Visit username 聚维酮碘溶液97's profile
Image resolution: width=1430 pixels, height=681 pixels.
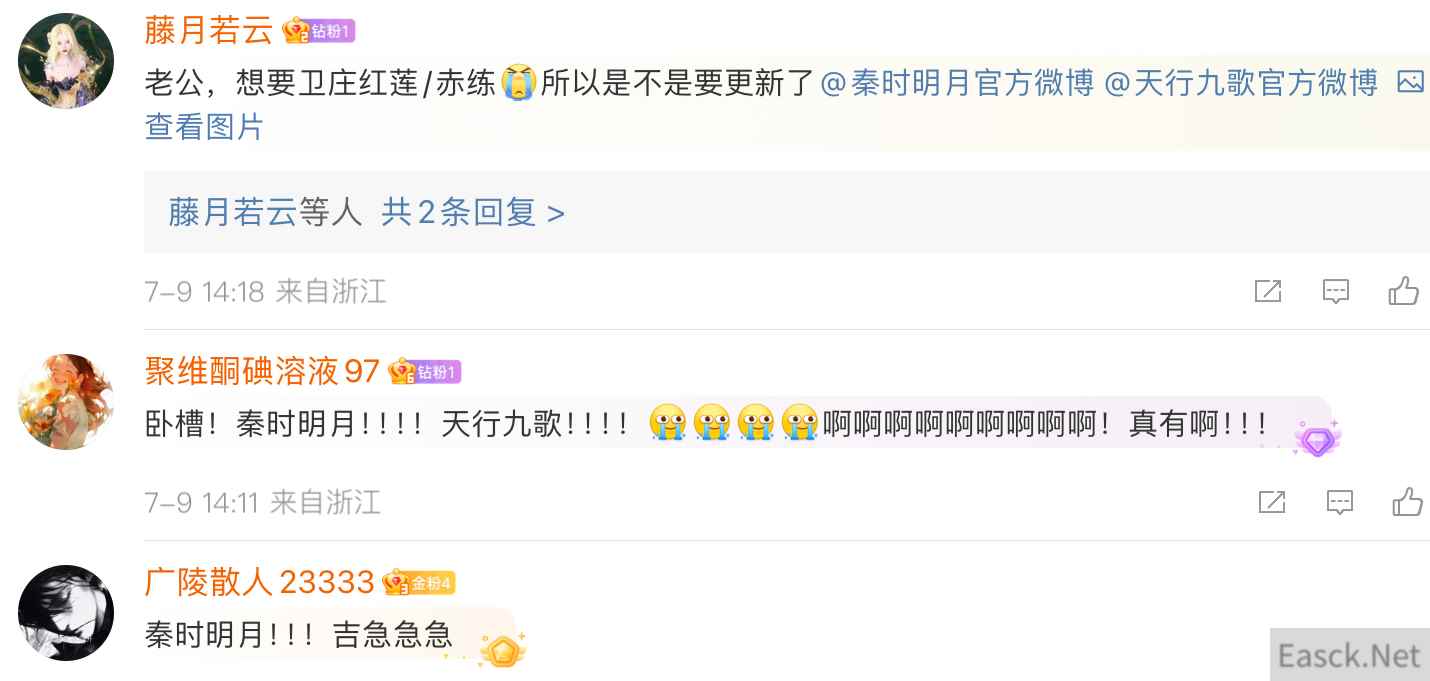pos(263,372)
